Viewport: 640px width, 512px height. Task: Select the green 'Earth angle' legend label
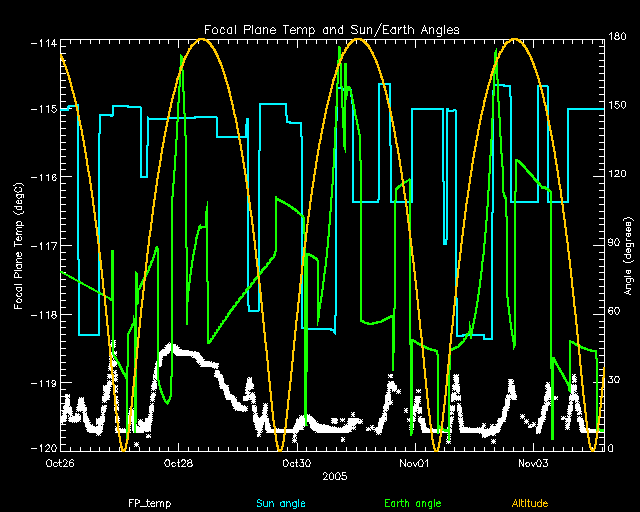click(x=410, y=503)
